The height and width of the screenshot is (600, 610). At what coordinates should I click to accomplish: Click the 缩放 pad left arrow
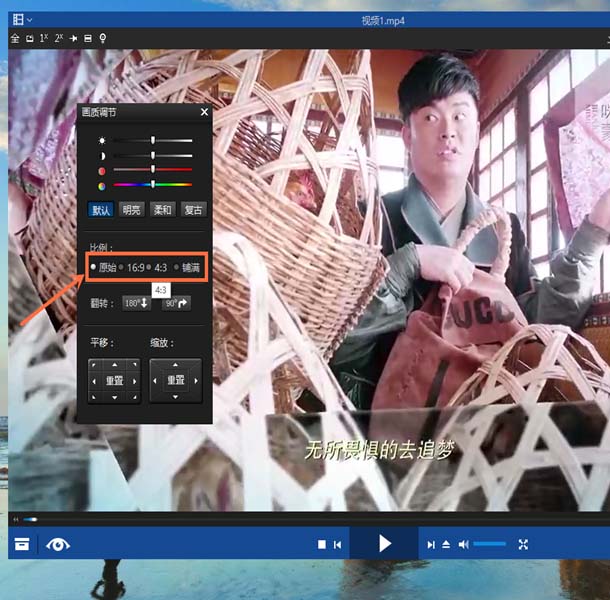[155, 381]
